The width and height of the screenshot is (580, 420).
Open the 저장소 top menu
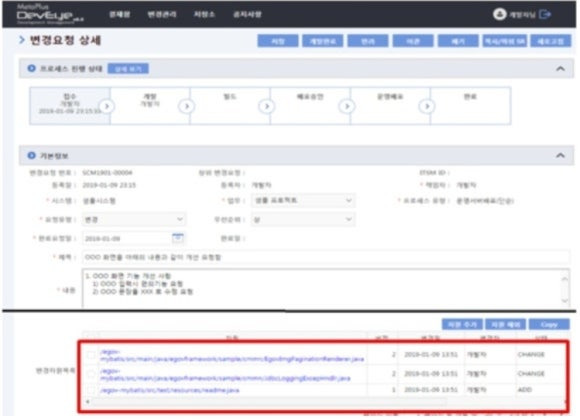click(204, 14)
